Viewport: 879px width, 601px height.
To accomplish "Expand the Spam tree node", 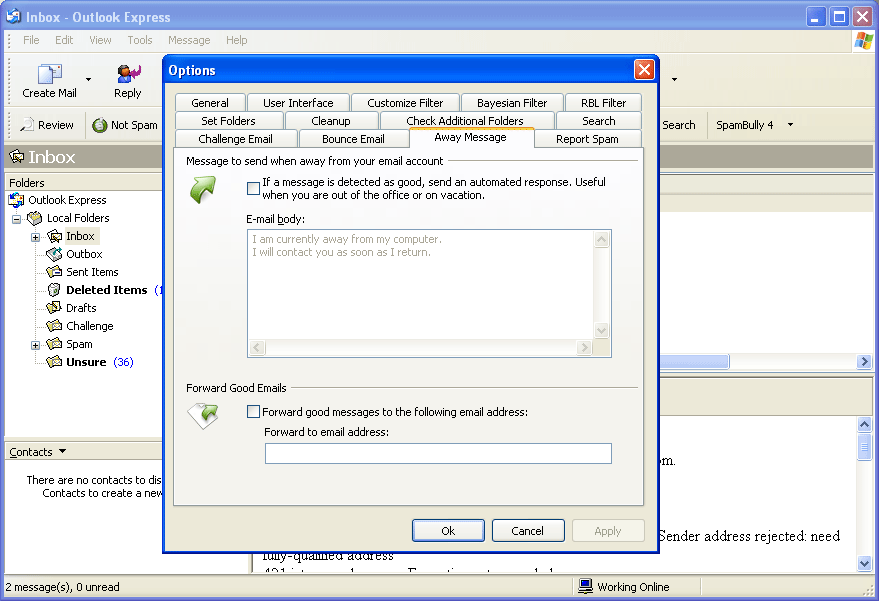I will tap(35, 345).
